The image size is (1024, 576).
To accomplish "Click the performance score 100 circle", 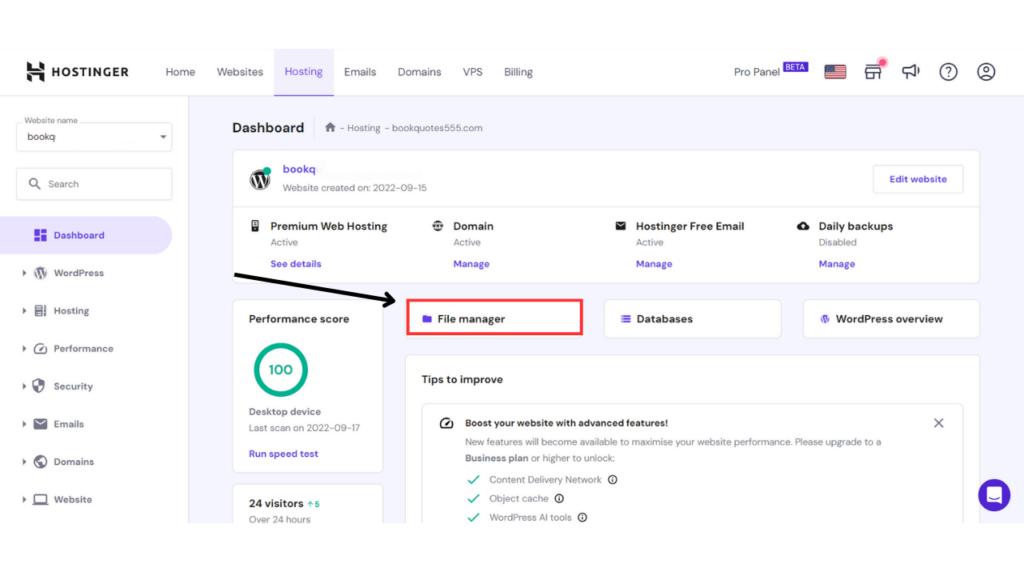I will point(281,370).
